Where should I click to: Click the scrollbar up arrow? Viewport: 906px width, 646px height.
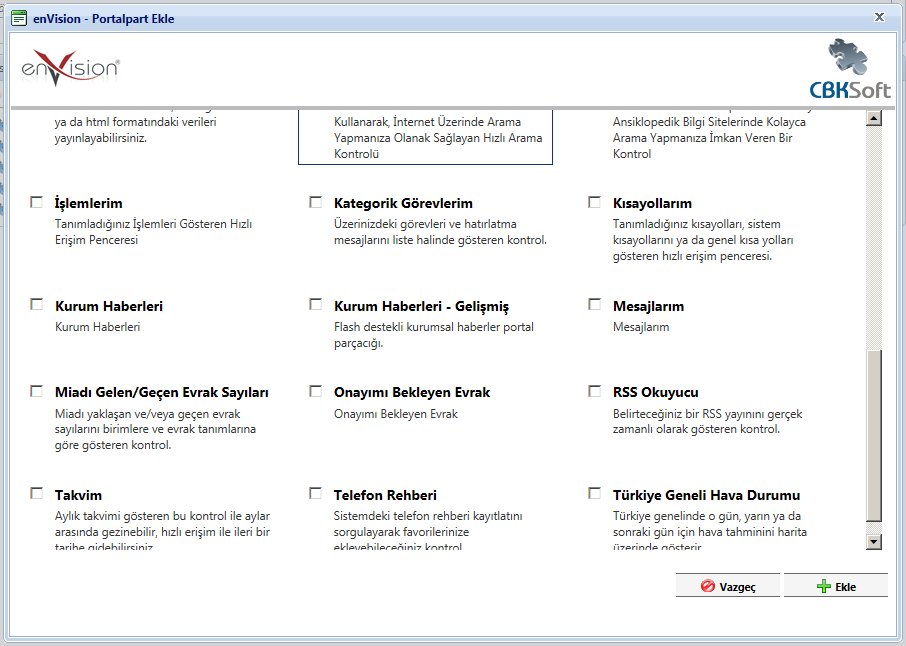point(874,118)
